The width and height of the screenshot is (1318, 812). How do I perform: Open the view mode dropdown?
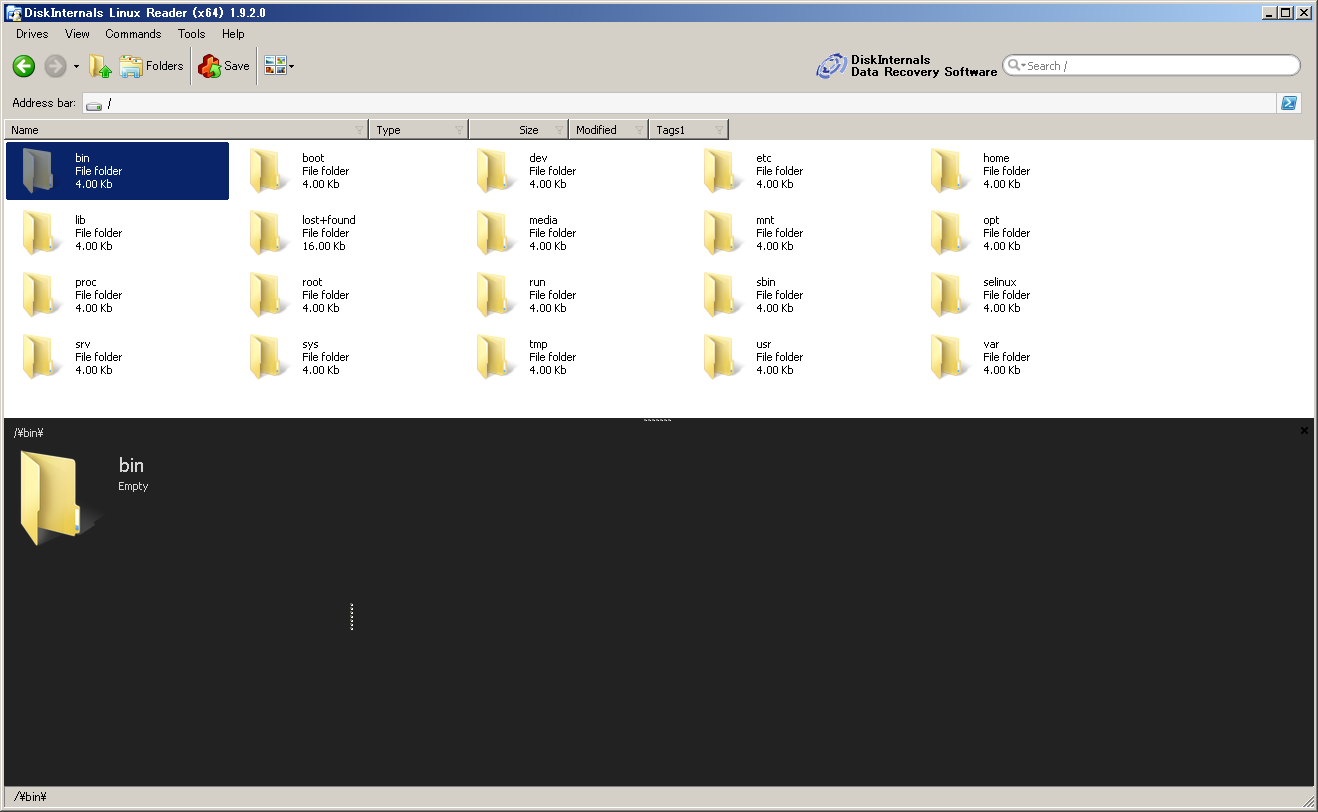tap(279, 66)
